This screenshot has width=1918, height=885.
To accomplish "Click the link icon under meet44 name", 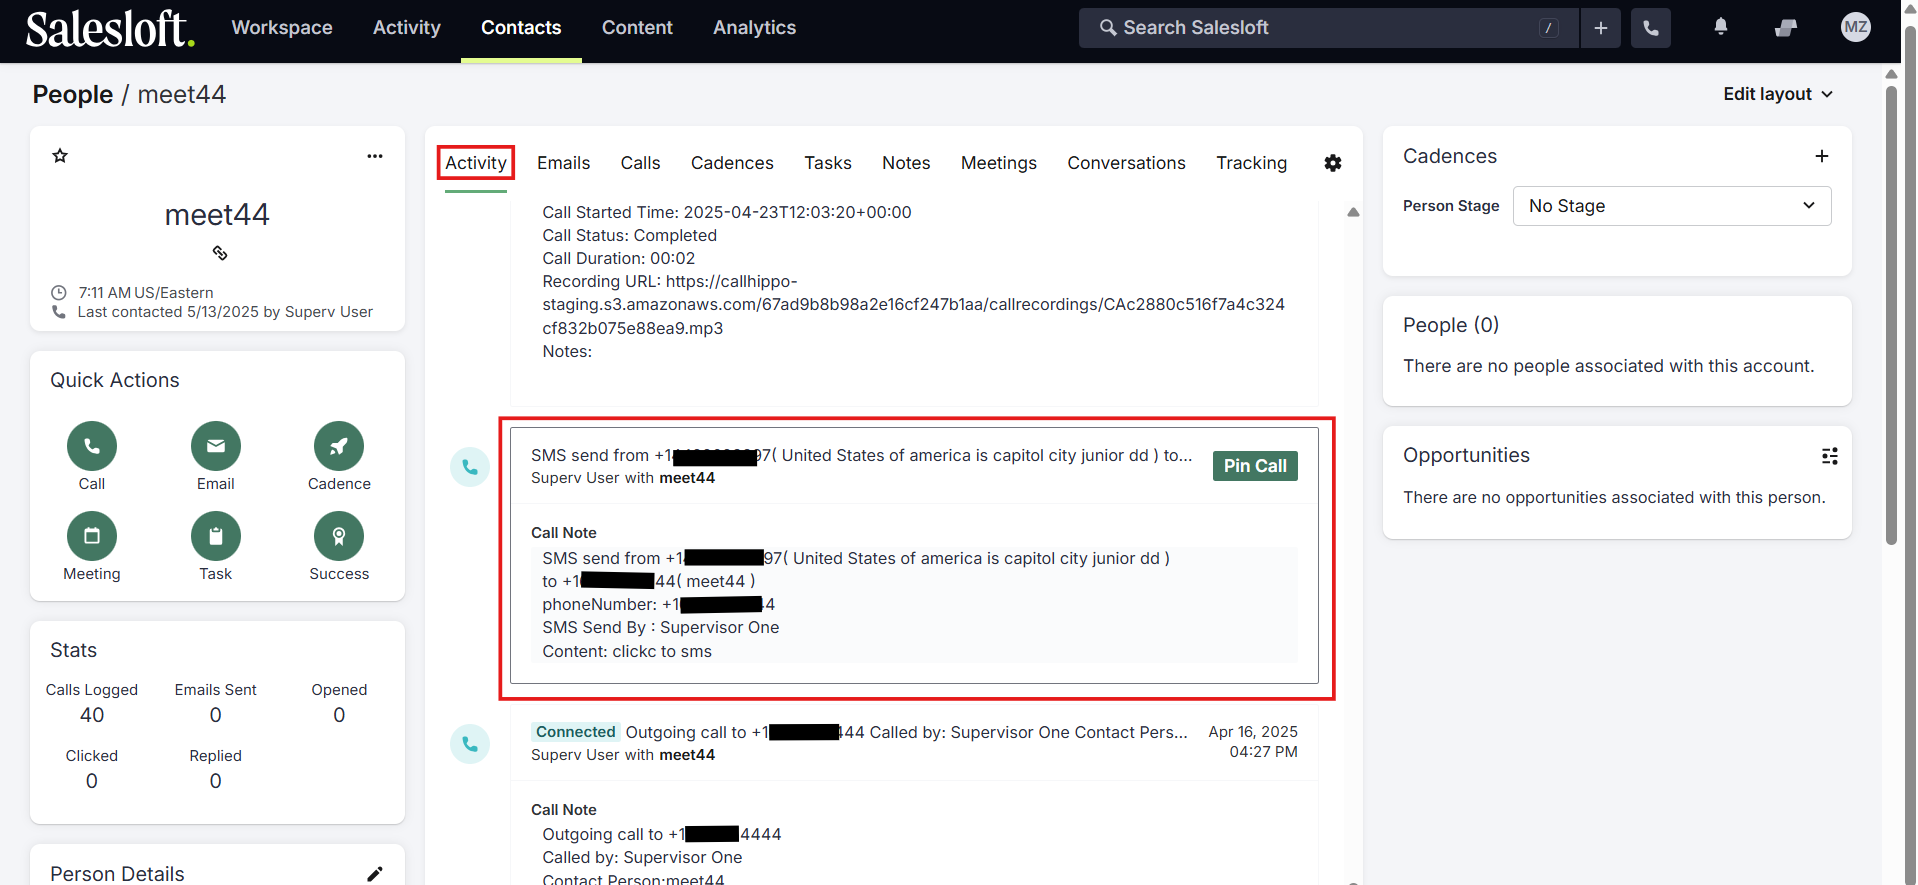I will pyautogui.click(x=220, y=253).
